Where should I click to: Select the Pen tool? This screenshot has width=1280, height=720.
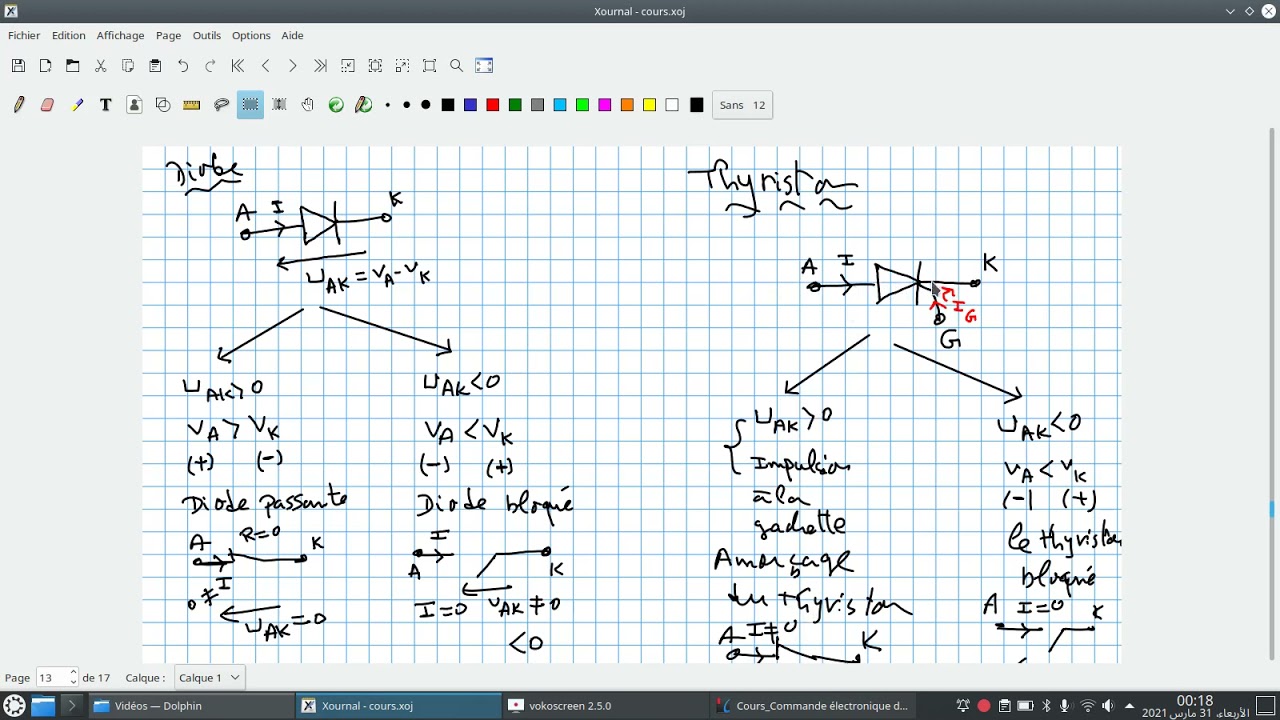coord(18,105)
